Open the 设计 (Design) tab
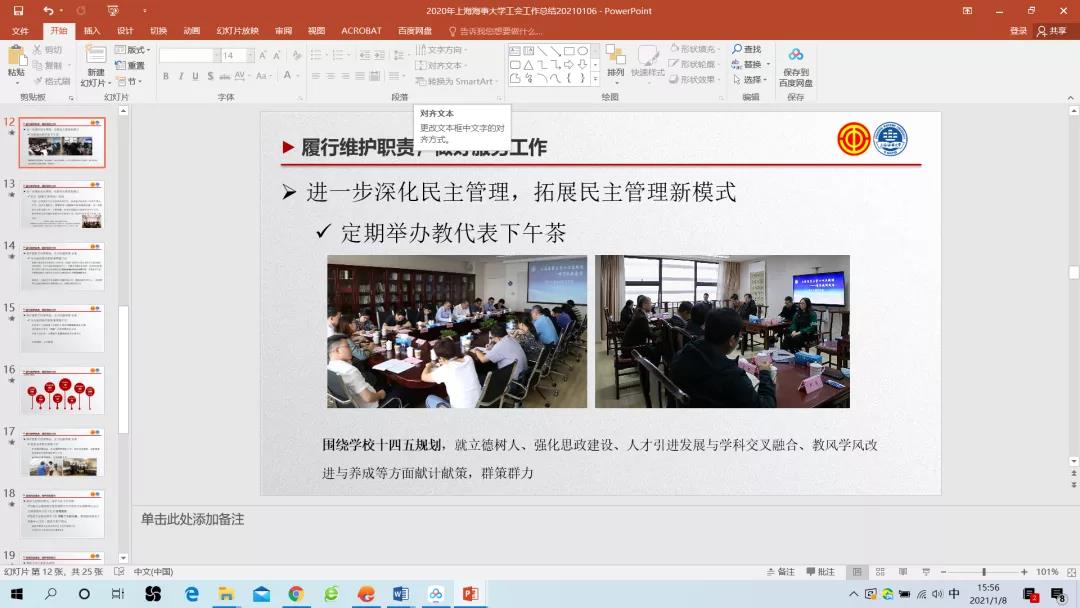Screen dimensions: 1080x608 [125, 31]
